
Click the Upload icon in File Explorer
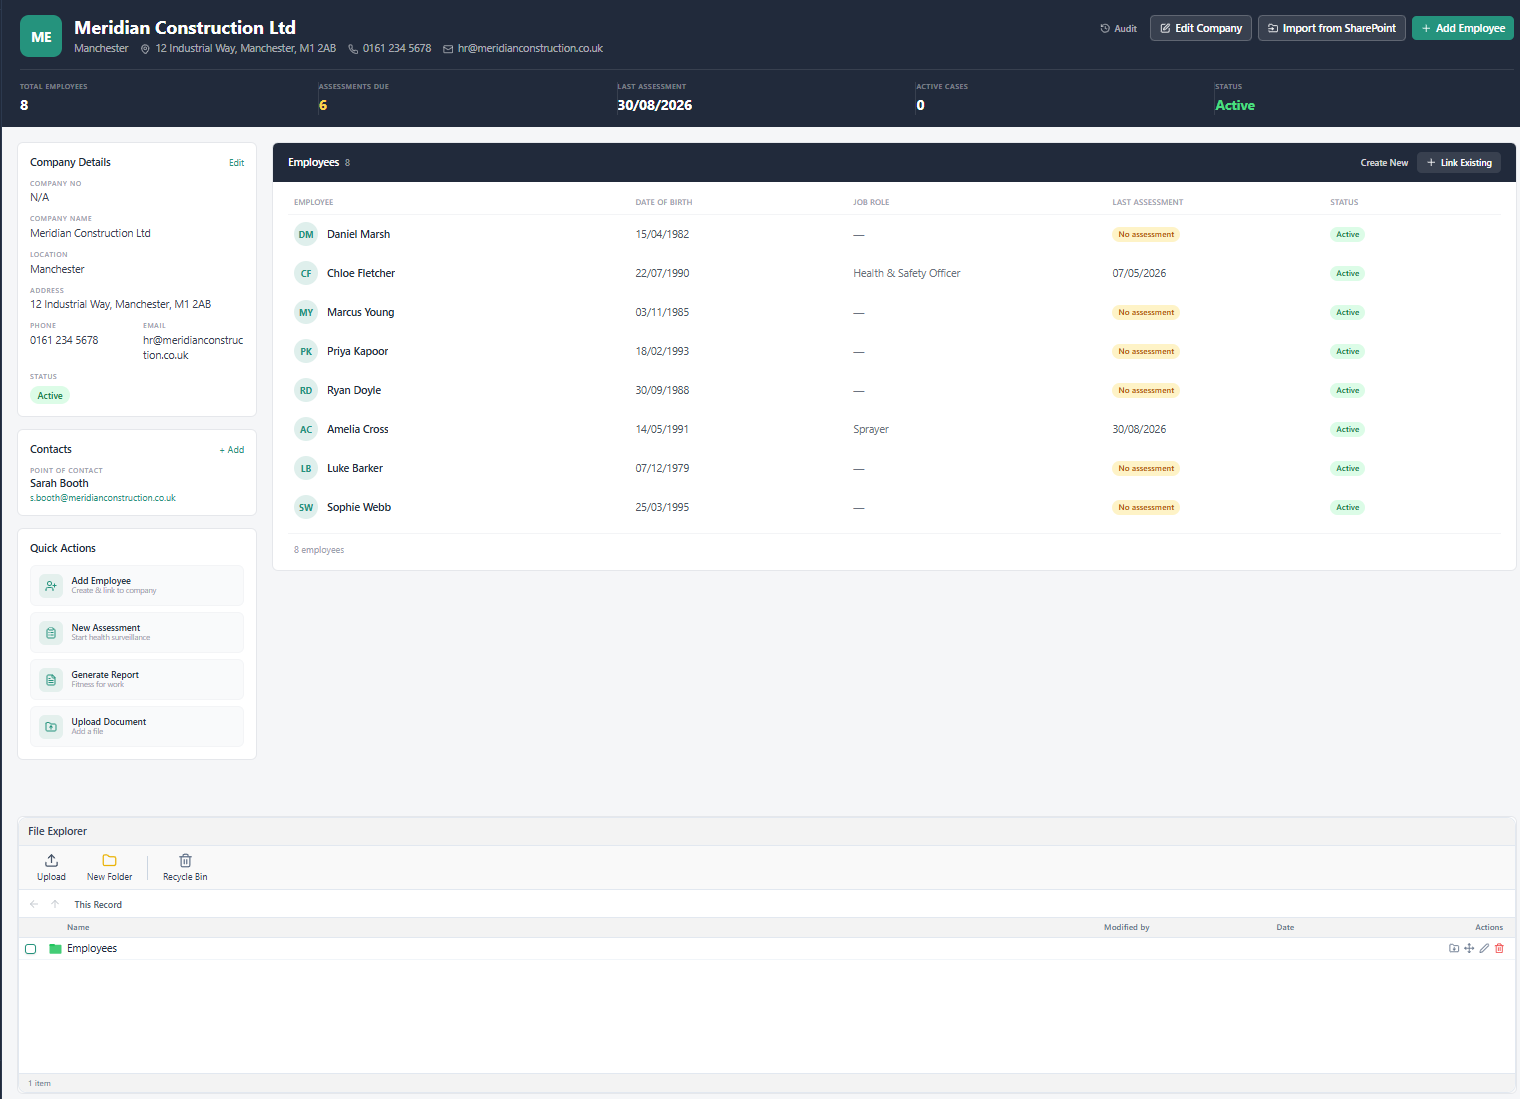(52, 867)
